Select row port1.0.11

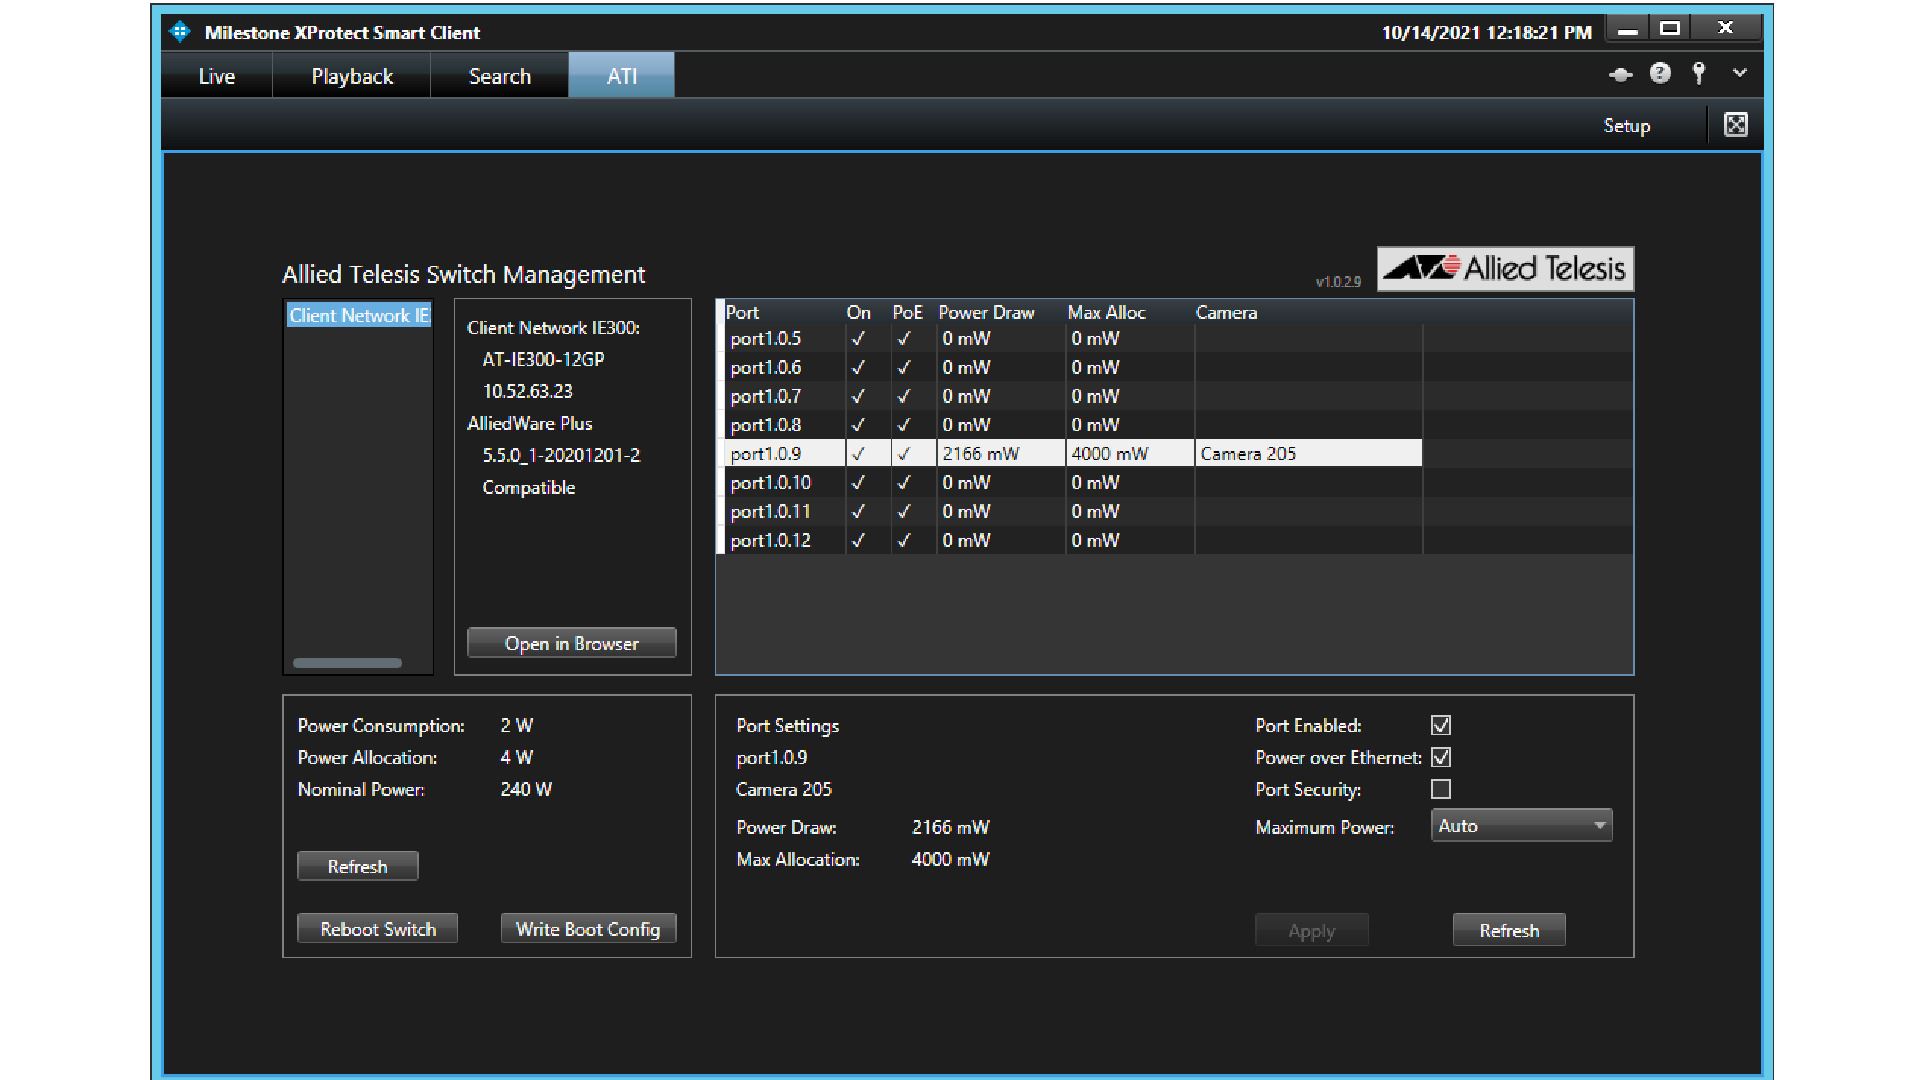coord(1074,512)
